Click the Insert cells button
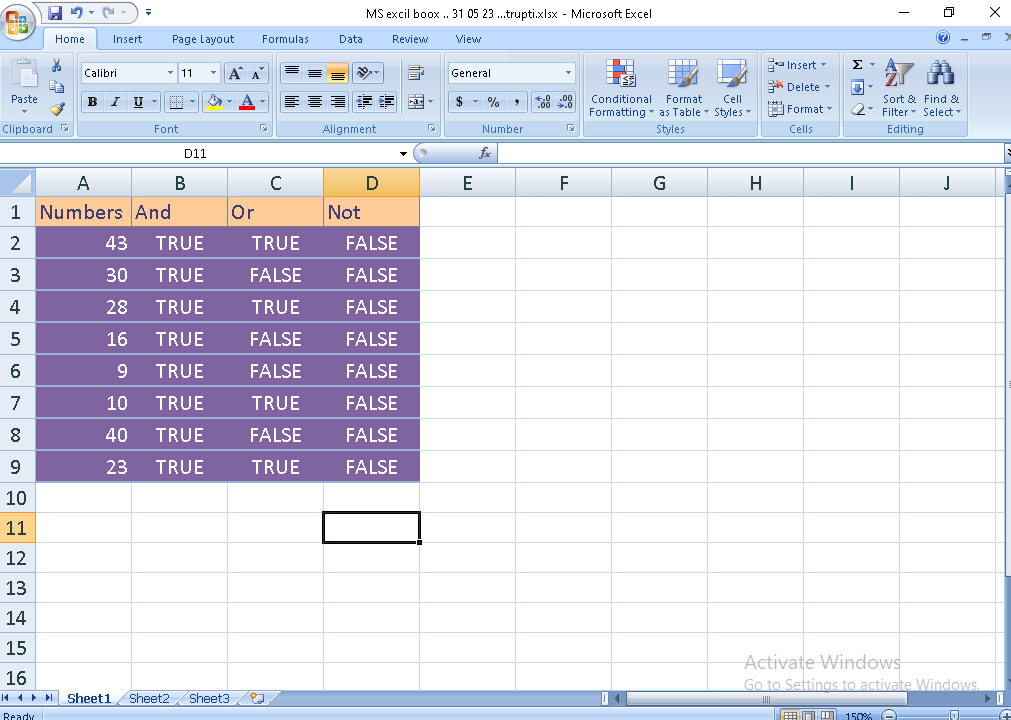 pyautogui.click(x=798, y=65)
